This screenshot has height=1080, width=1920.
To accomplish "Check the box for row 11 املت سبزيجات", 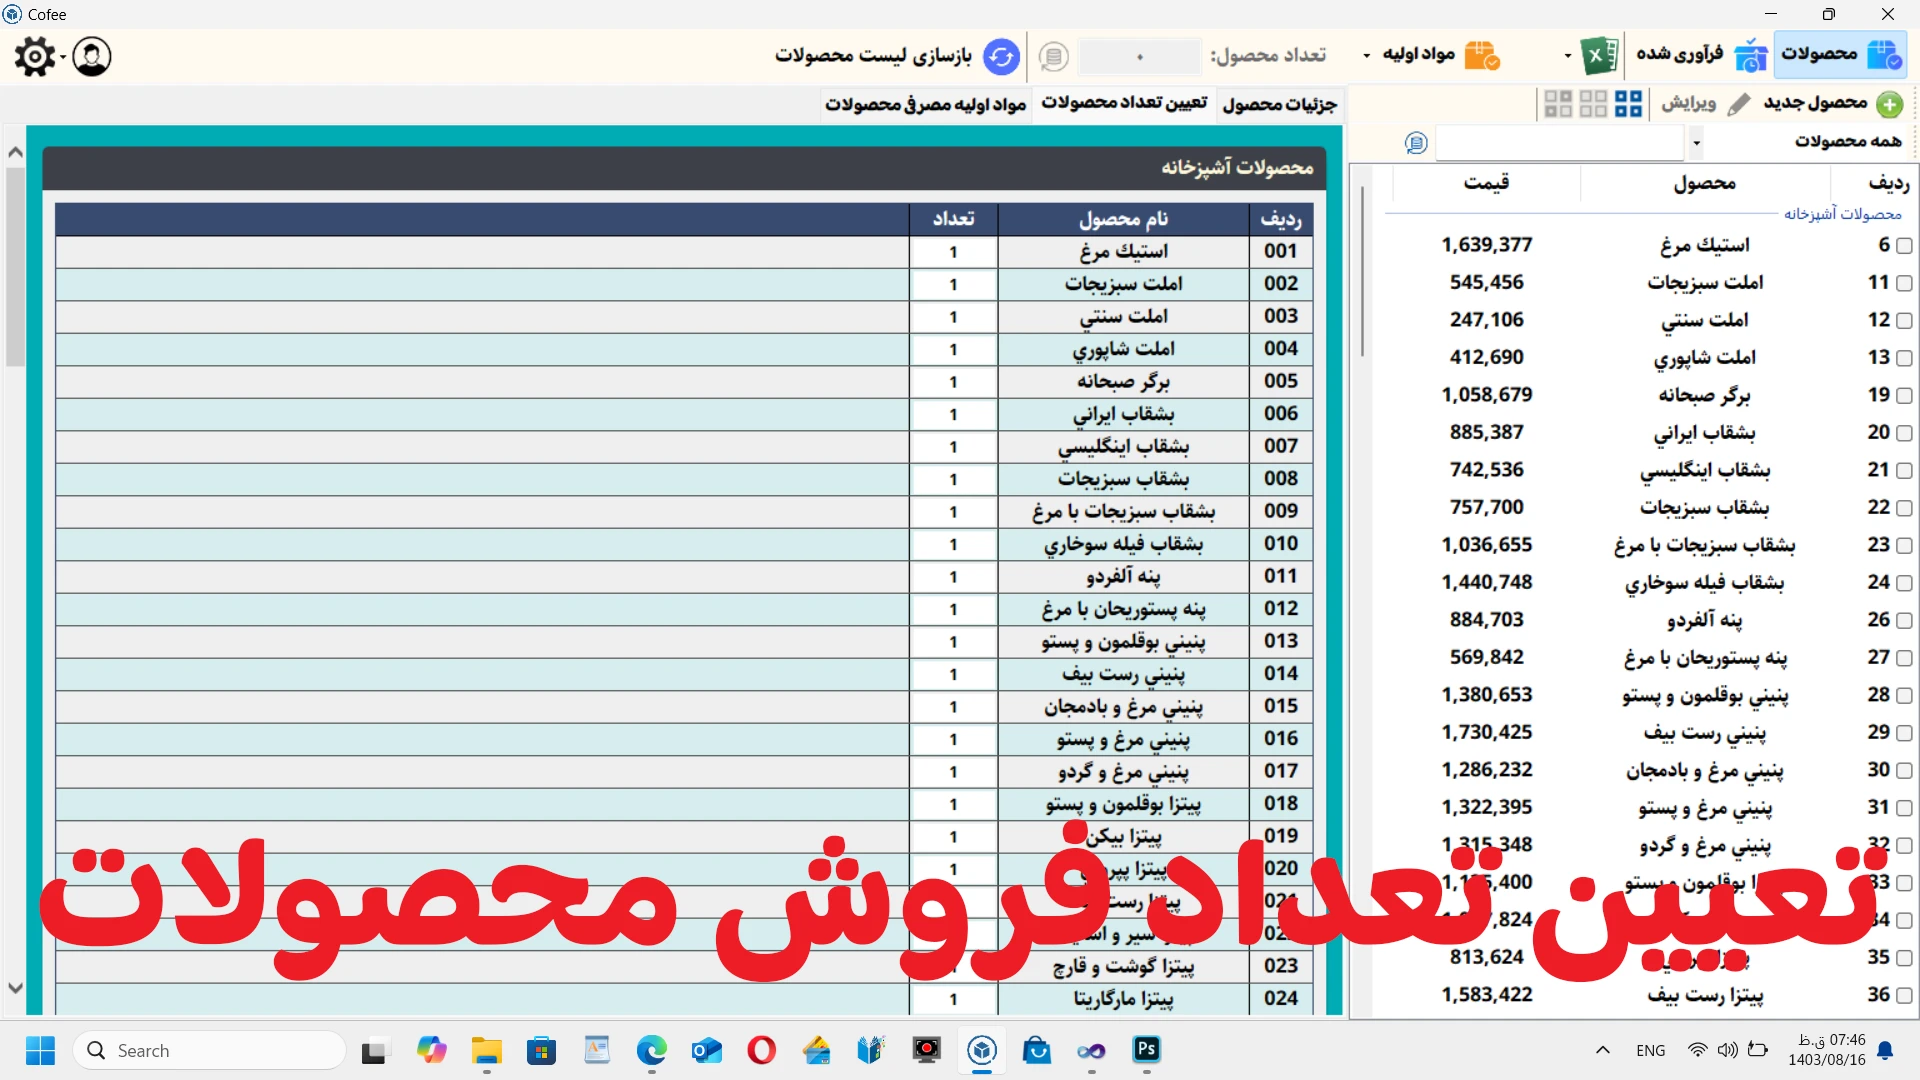I will [1904, 284].
